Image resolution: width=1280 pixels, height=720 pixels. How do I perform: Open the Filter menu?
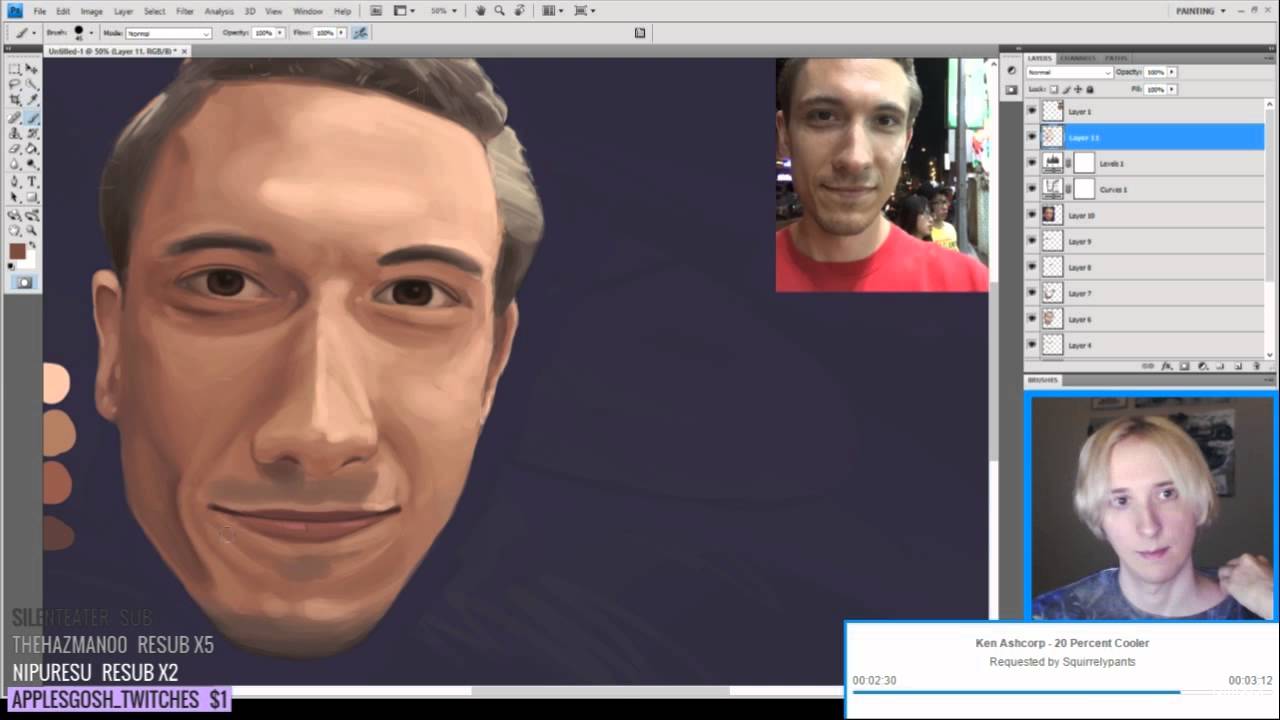tap(185, 11)
